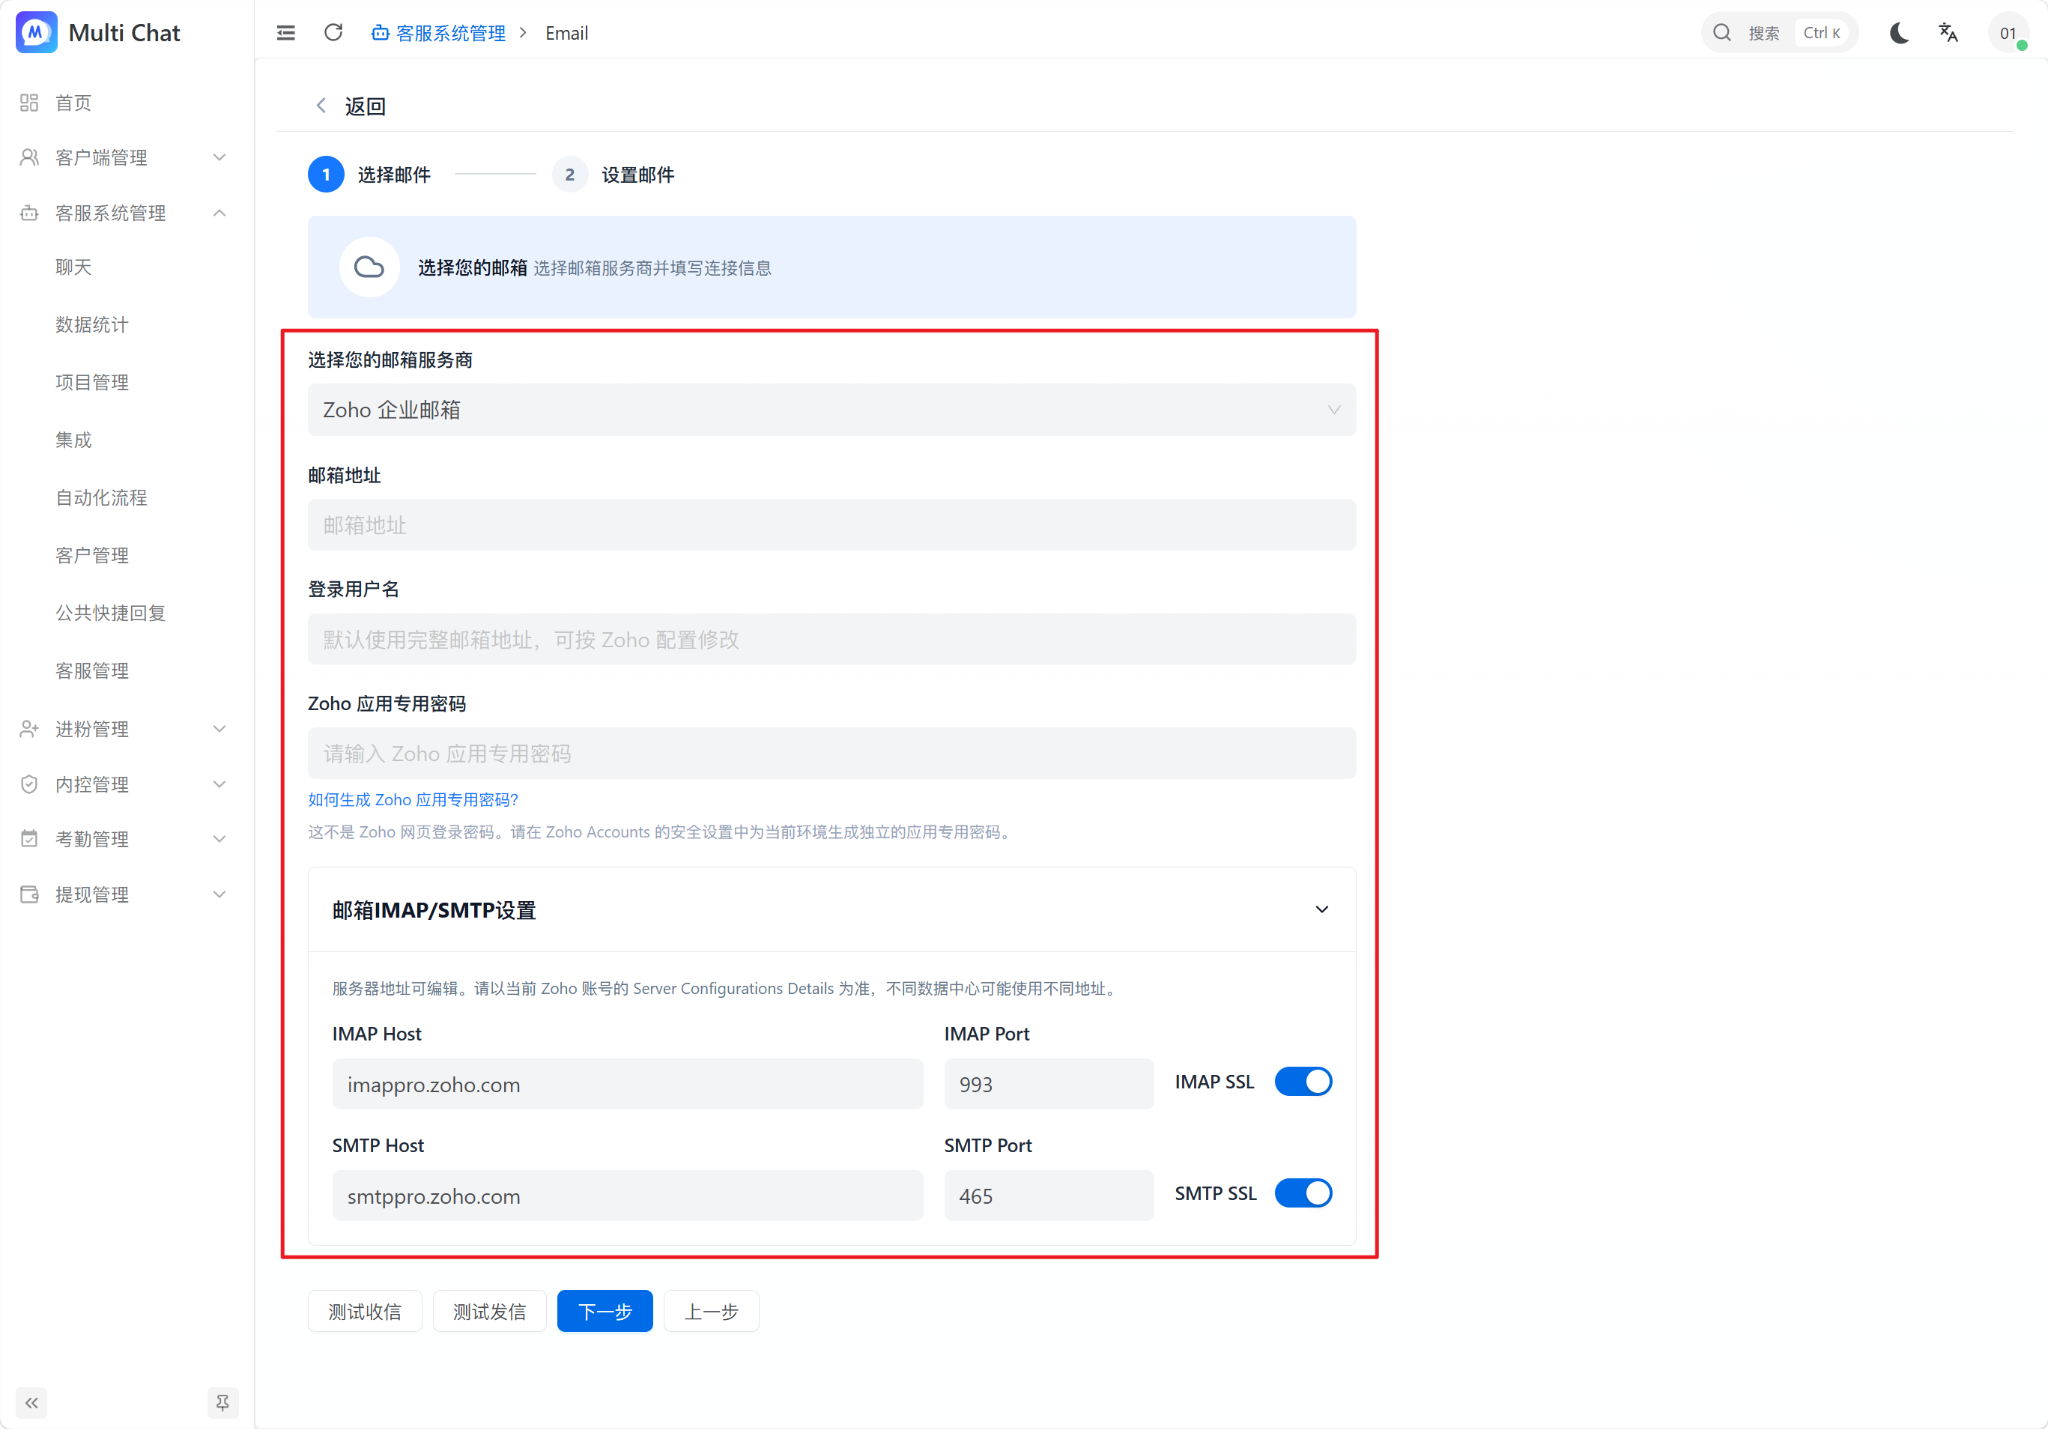Screen dimensions: 2048x1429
Task: Click the 客户端管理 people icon
Action: coord(29,158)
